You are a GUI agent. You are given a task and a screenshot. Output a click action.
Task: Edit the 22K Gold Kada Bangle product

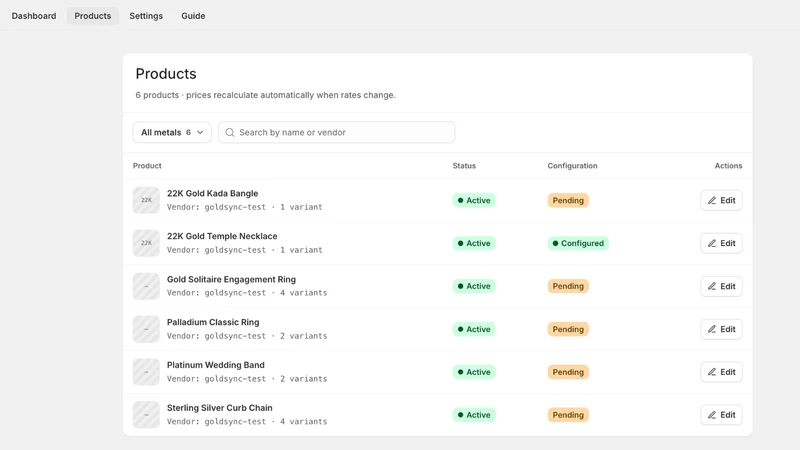point(721,201)
